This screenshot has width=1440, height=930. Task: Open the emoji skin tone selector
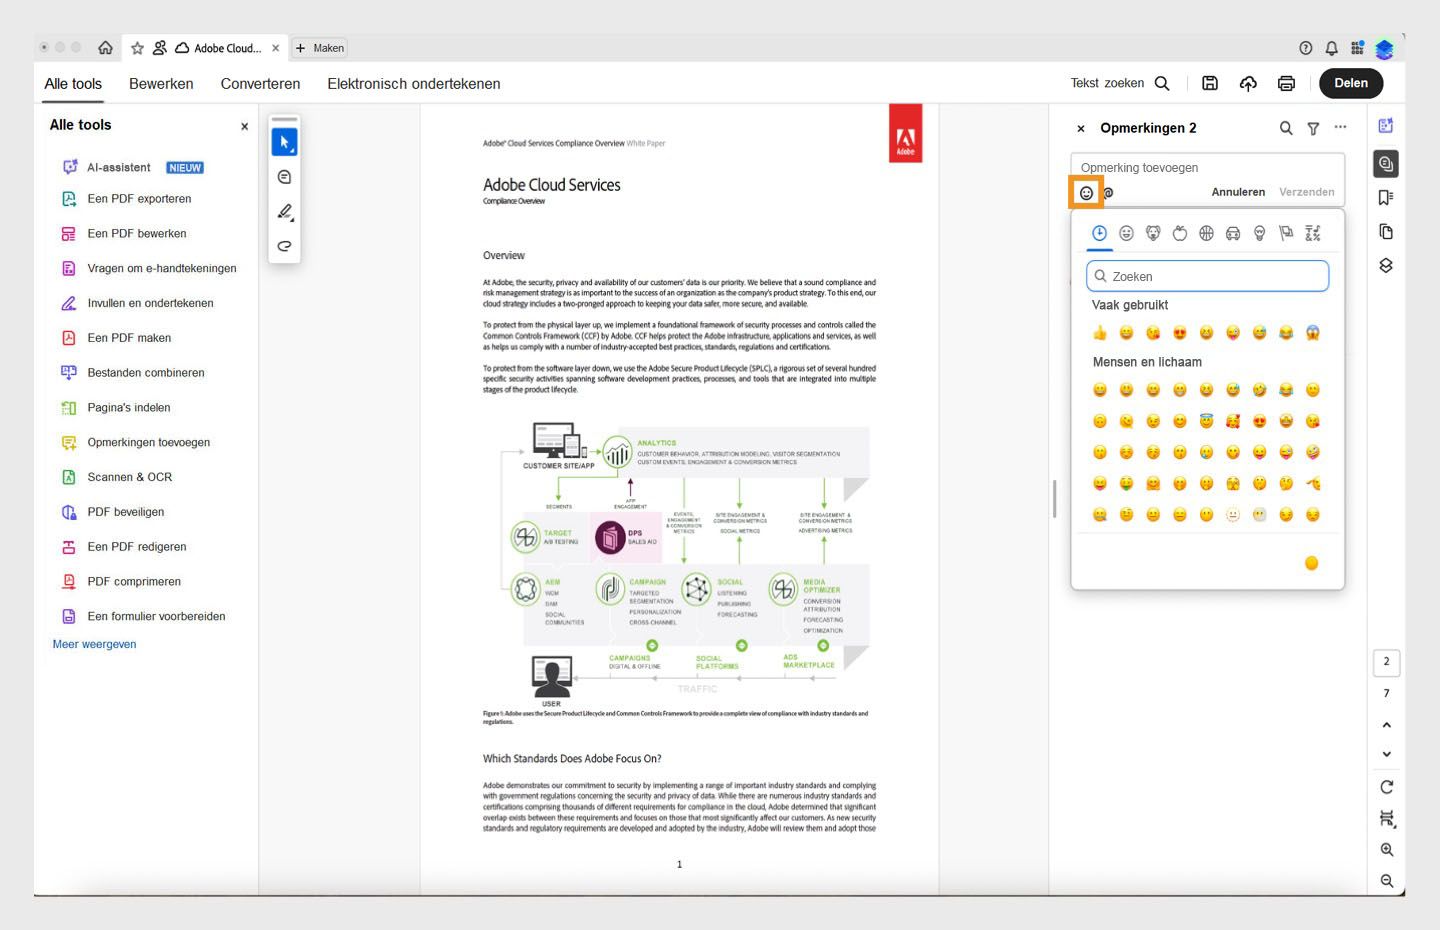[1311, 564]
